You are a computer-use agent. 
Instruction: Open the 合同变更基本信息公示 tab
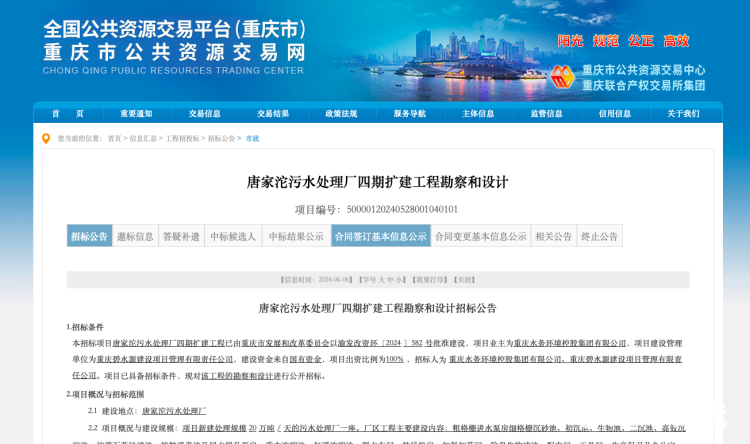480,236
